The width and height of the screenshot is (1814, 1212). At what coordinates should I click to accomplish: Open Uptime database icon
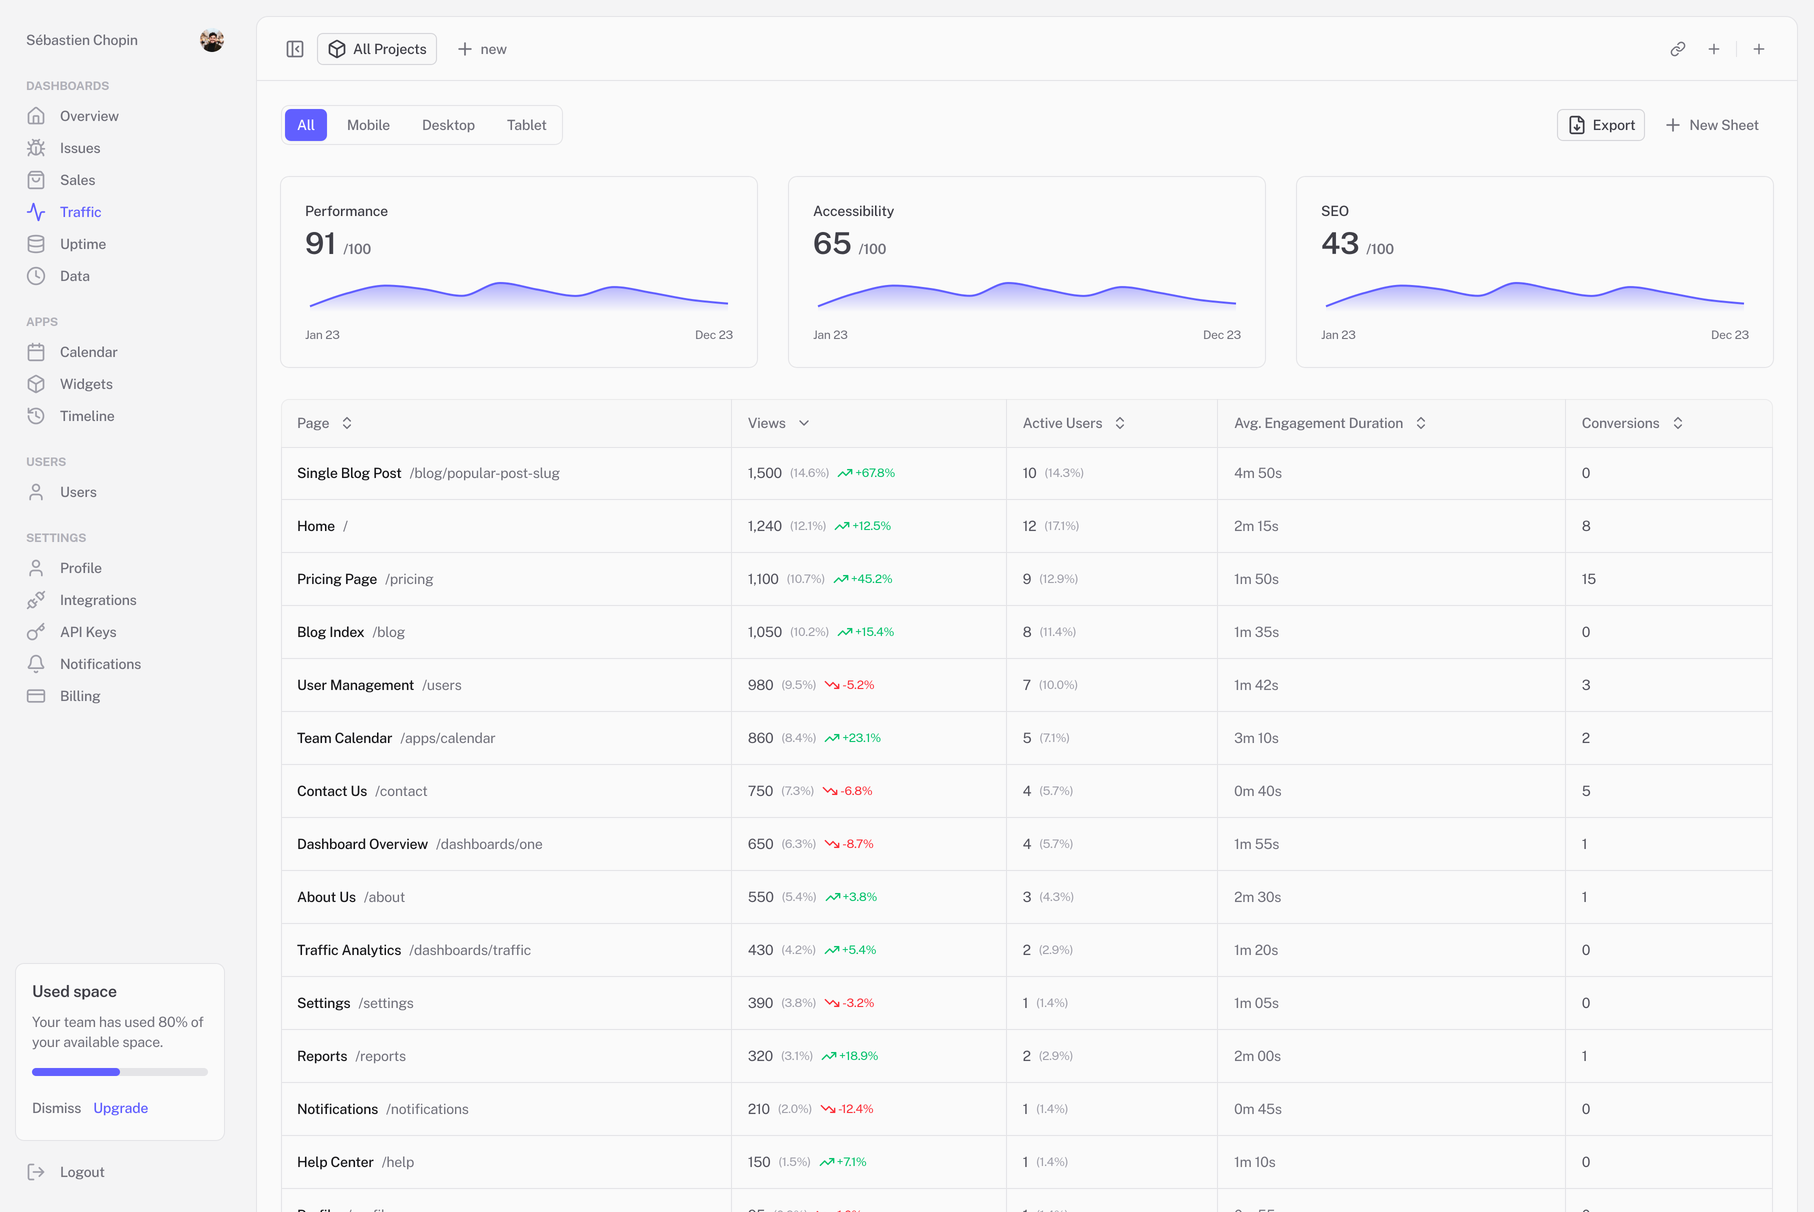click(36, 244)
